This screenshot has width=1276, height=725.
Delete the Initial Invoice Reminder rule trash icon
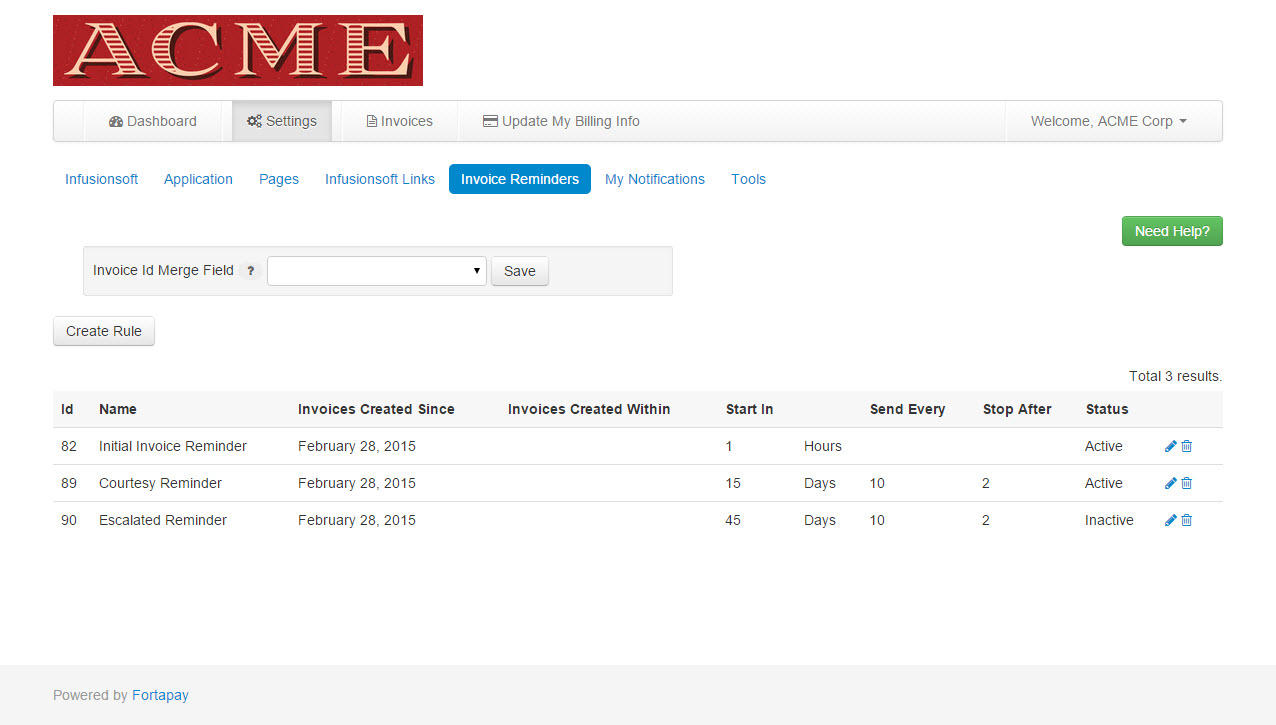1187,446
